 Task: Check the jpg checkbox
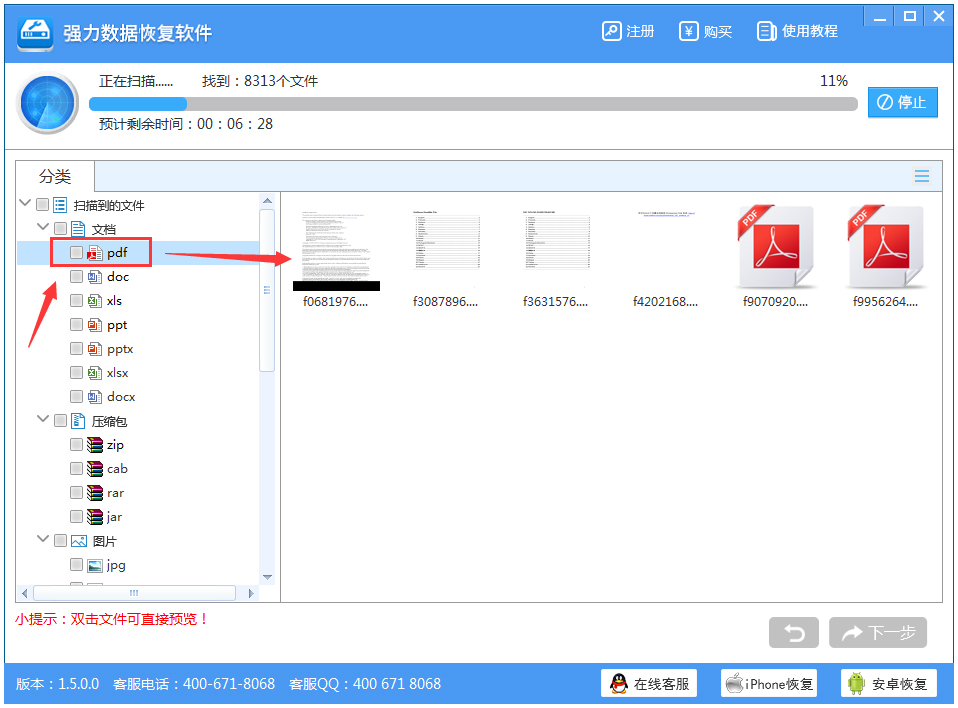pos(77,564)
